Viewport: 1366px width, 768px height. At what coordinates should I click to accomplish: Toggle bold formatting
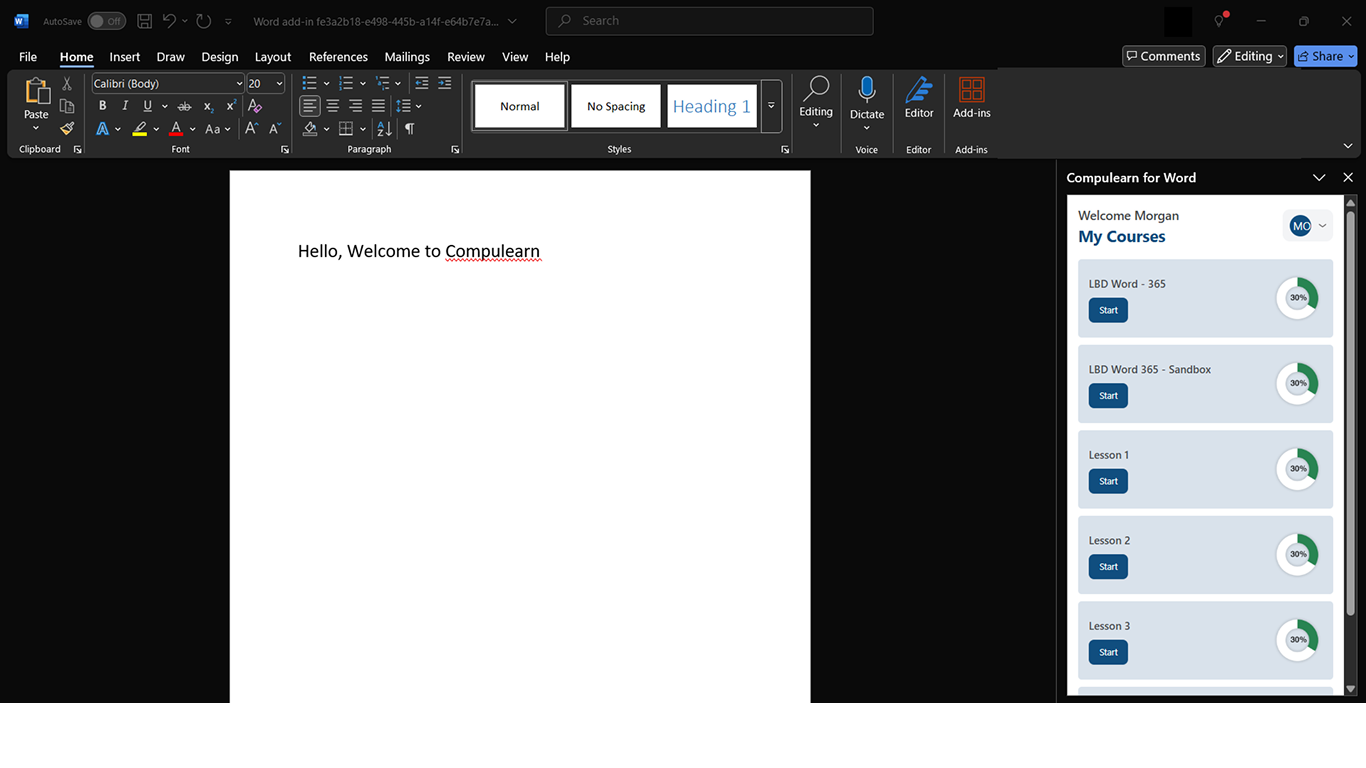tap(102, 106)
